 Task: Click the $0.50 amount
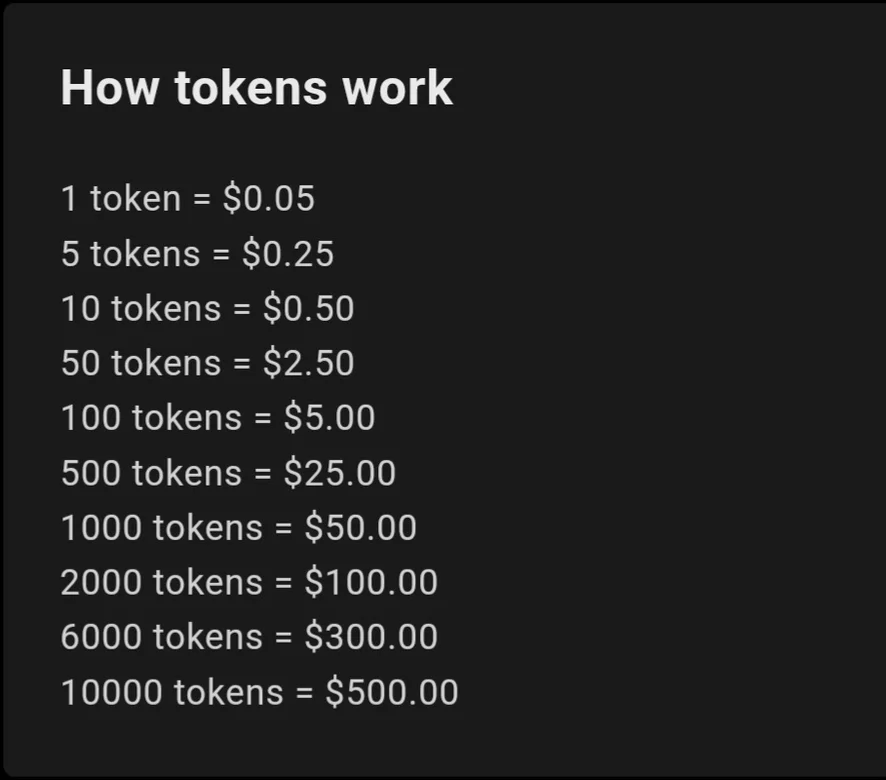(x=309, y=308)
